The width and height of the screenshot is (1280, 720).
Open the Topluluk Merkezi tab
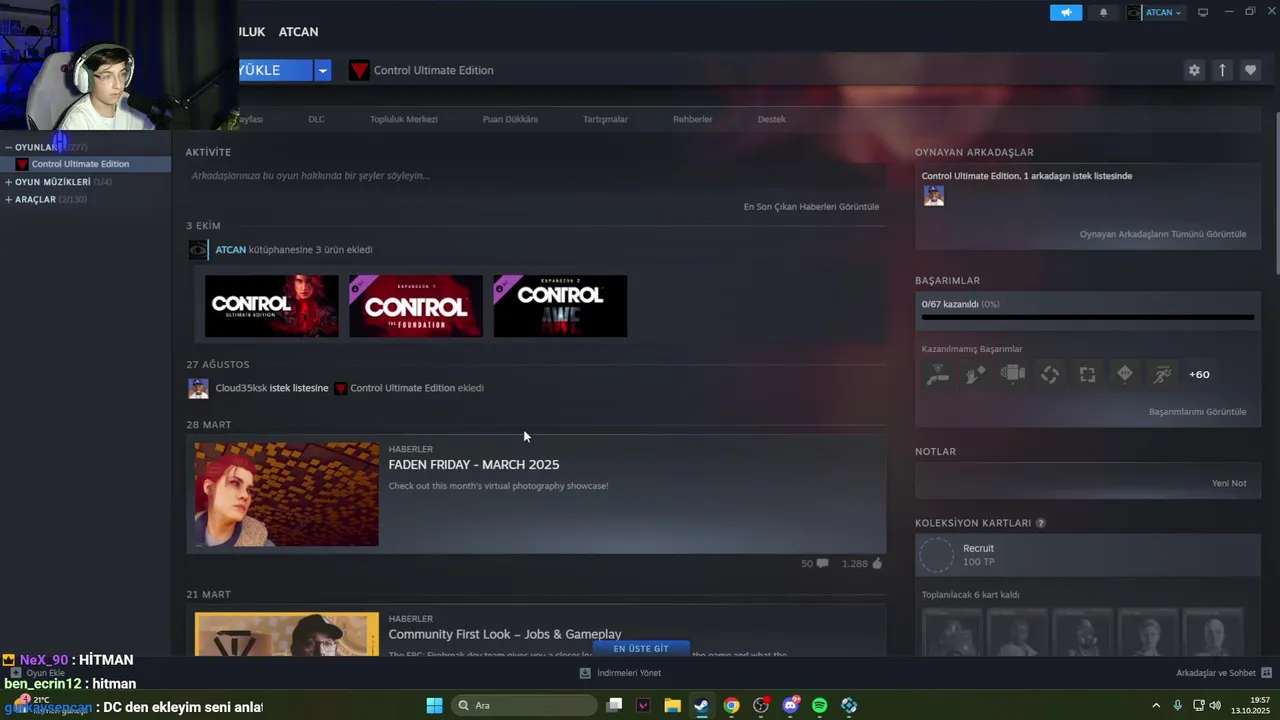[404, 119]
